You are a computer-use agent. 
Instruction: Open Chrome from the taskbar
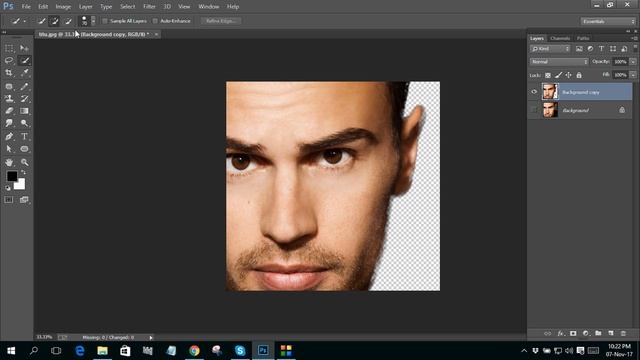194,351
